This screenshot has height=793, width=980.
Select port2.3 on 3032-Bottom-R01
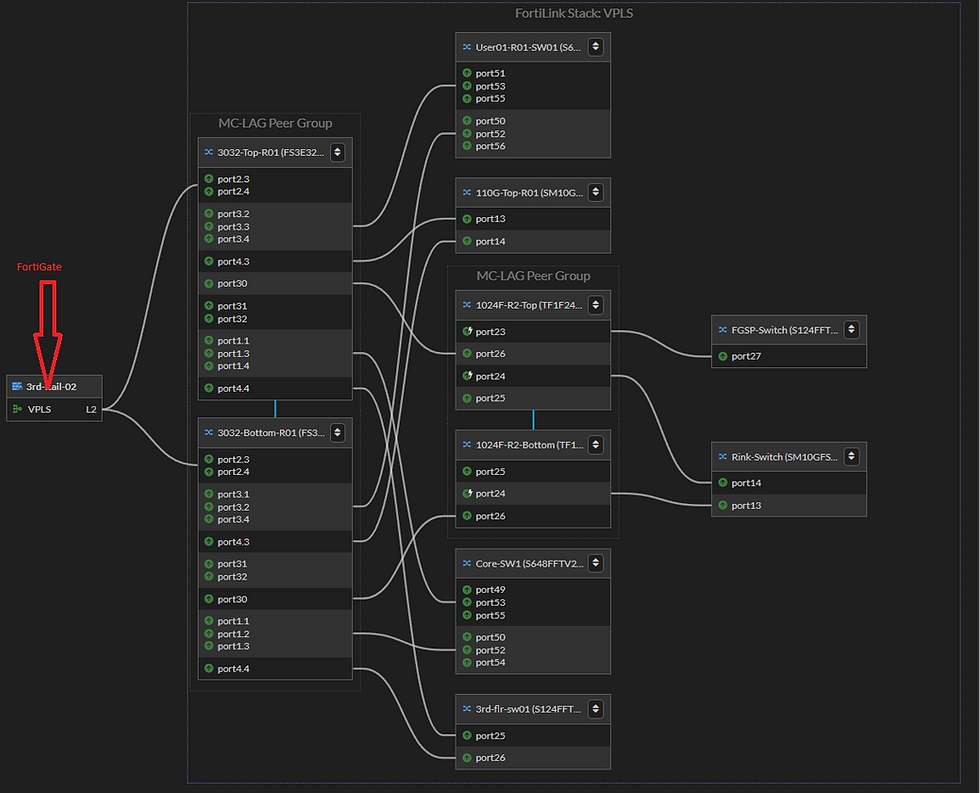(x=233, y=459)
